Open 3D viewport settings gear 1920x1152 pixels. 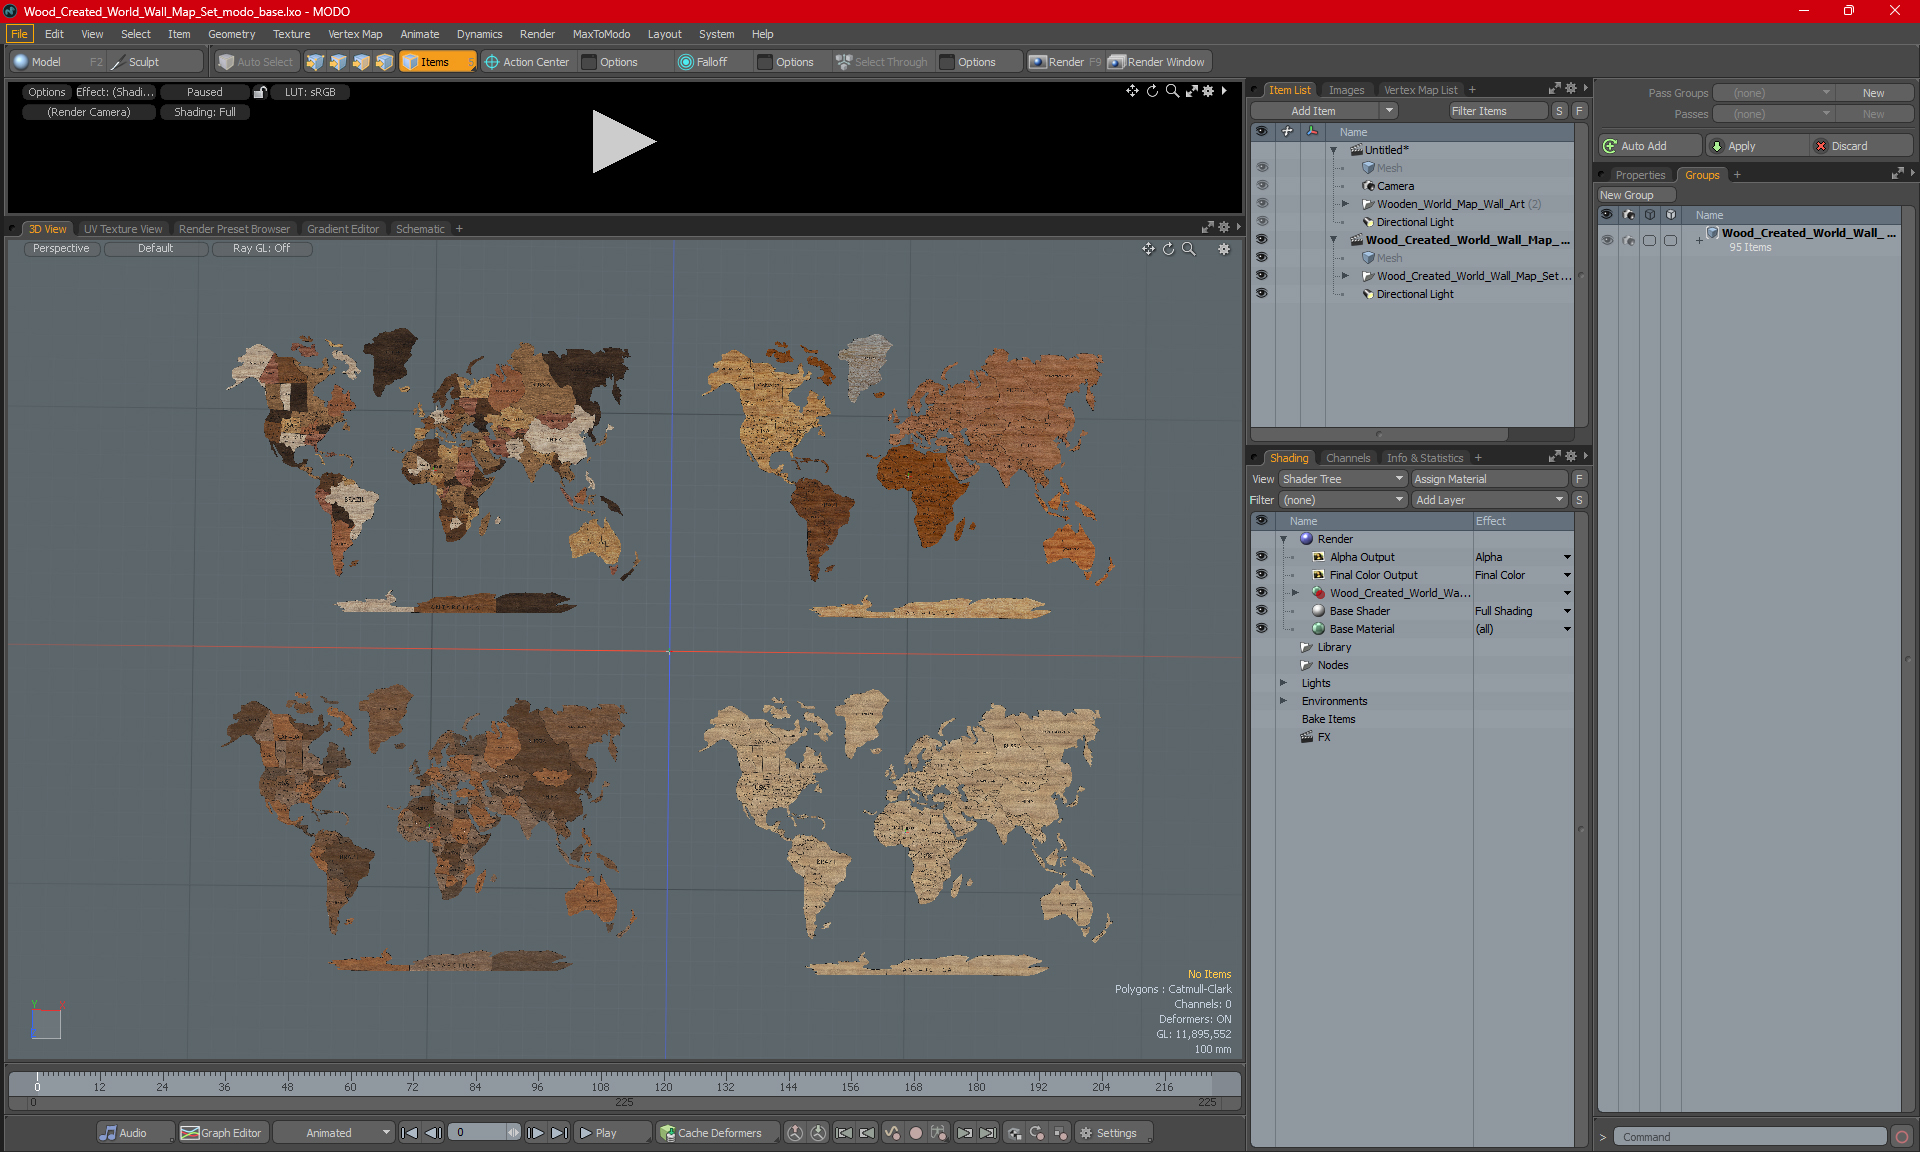pyautogui.click(x=1224, y=249)
